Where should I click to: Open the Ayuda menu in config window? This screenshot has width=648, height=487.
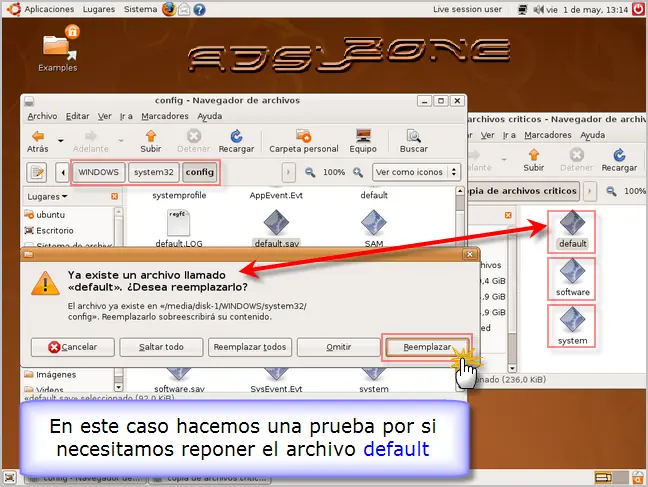tap(210, 116)
